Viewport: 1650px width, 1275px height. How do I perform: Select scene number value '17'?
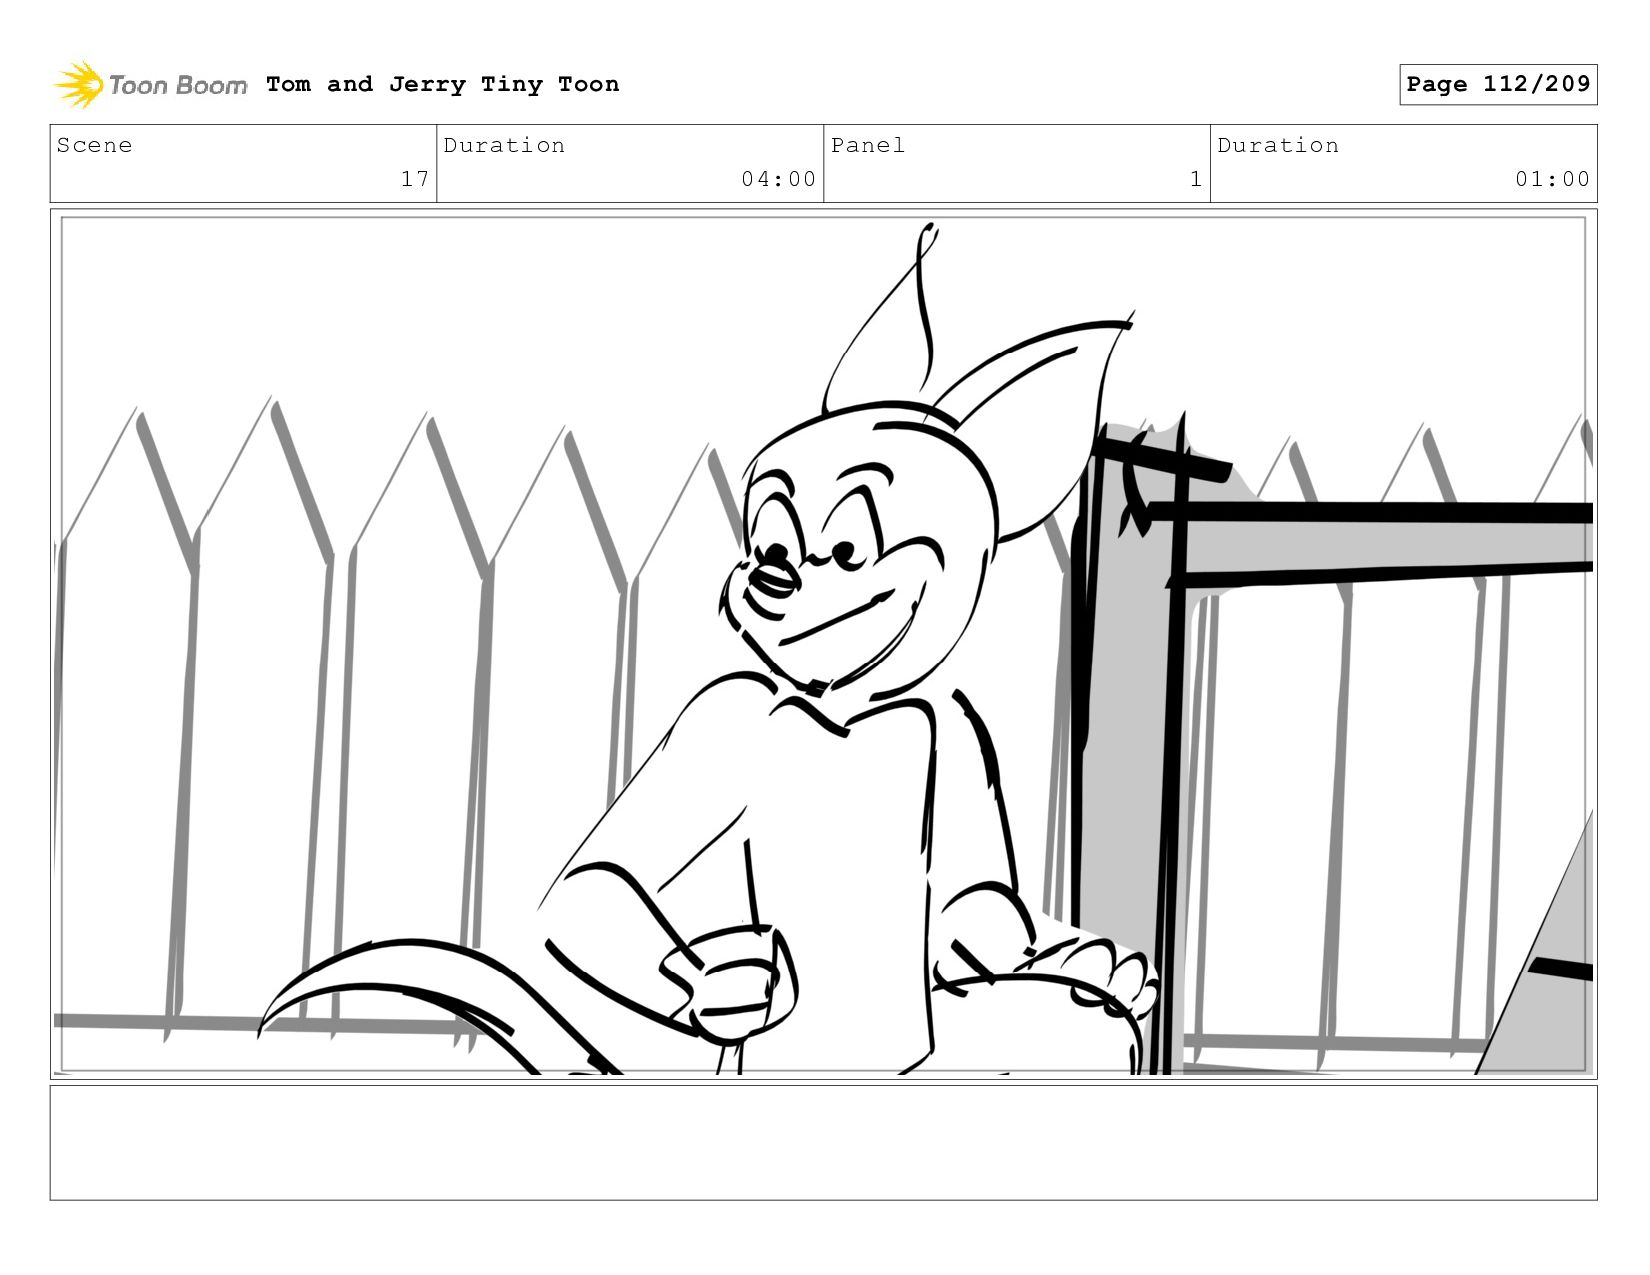415,179
